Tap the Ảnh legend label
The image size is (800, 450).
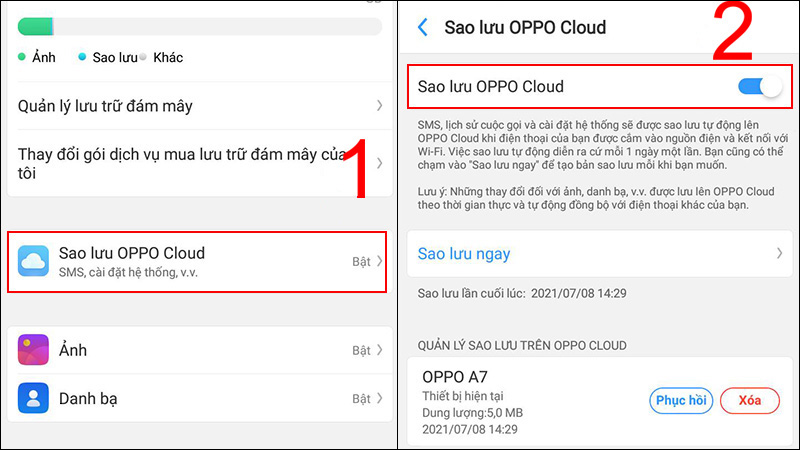(x=43, y=57)
